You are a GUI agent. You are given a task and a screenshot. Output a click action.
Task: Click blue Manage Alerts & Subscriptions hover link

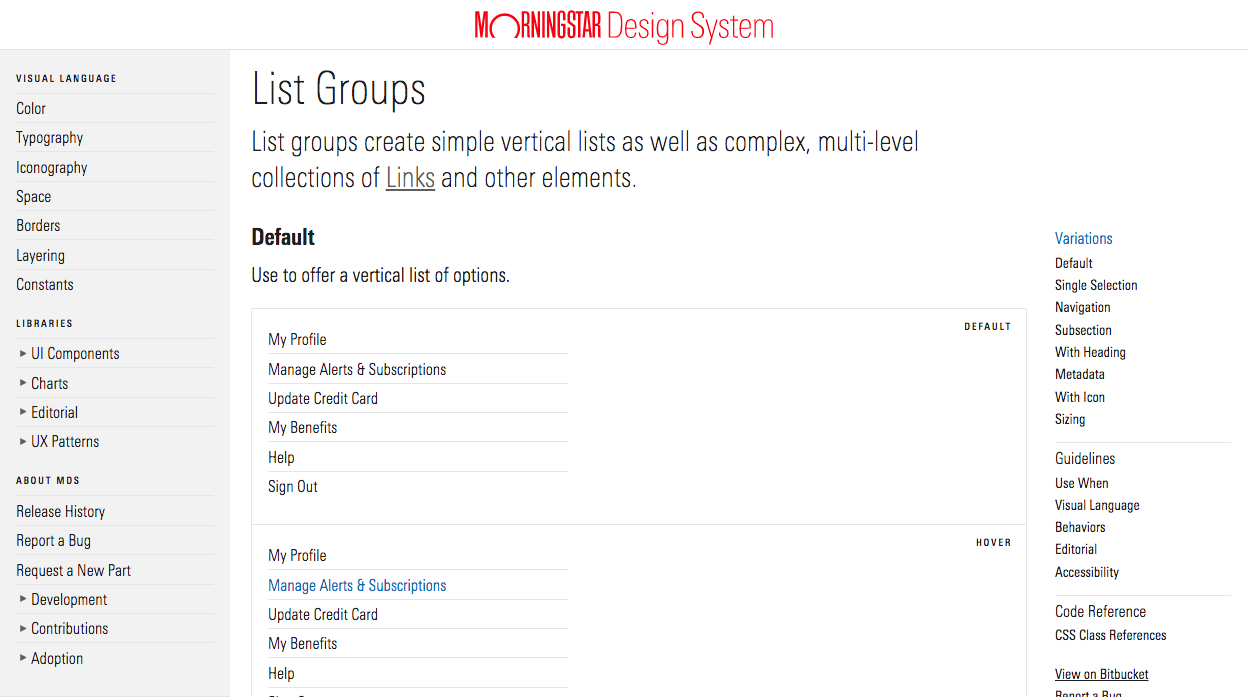click(x=357, y=585)
